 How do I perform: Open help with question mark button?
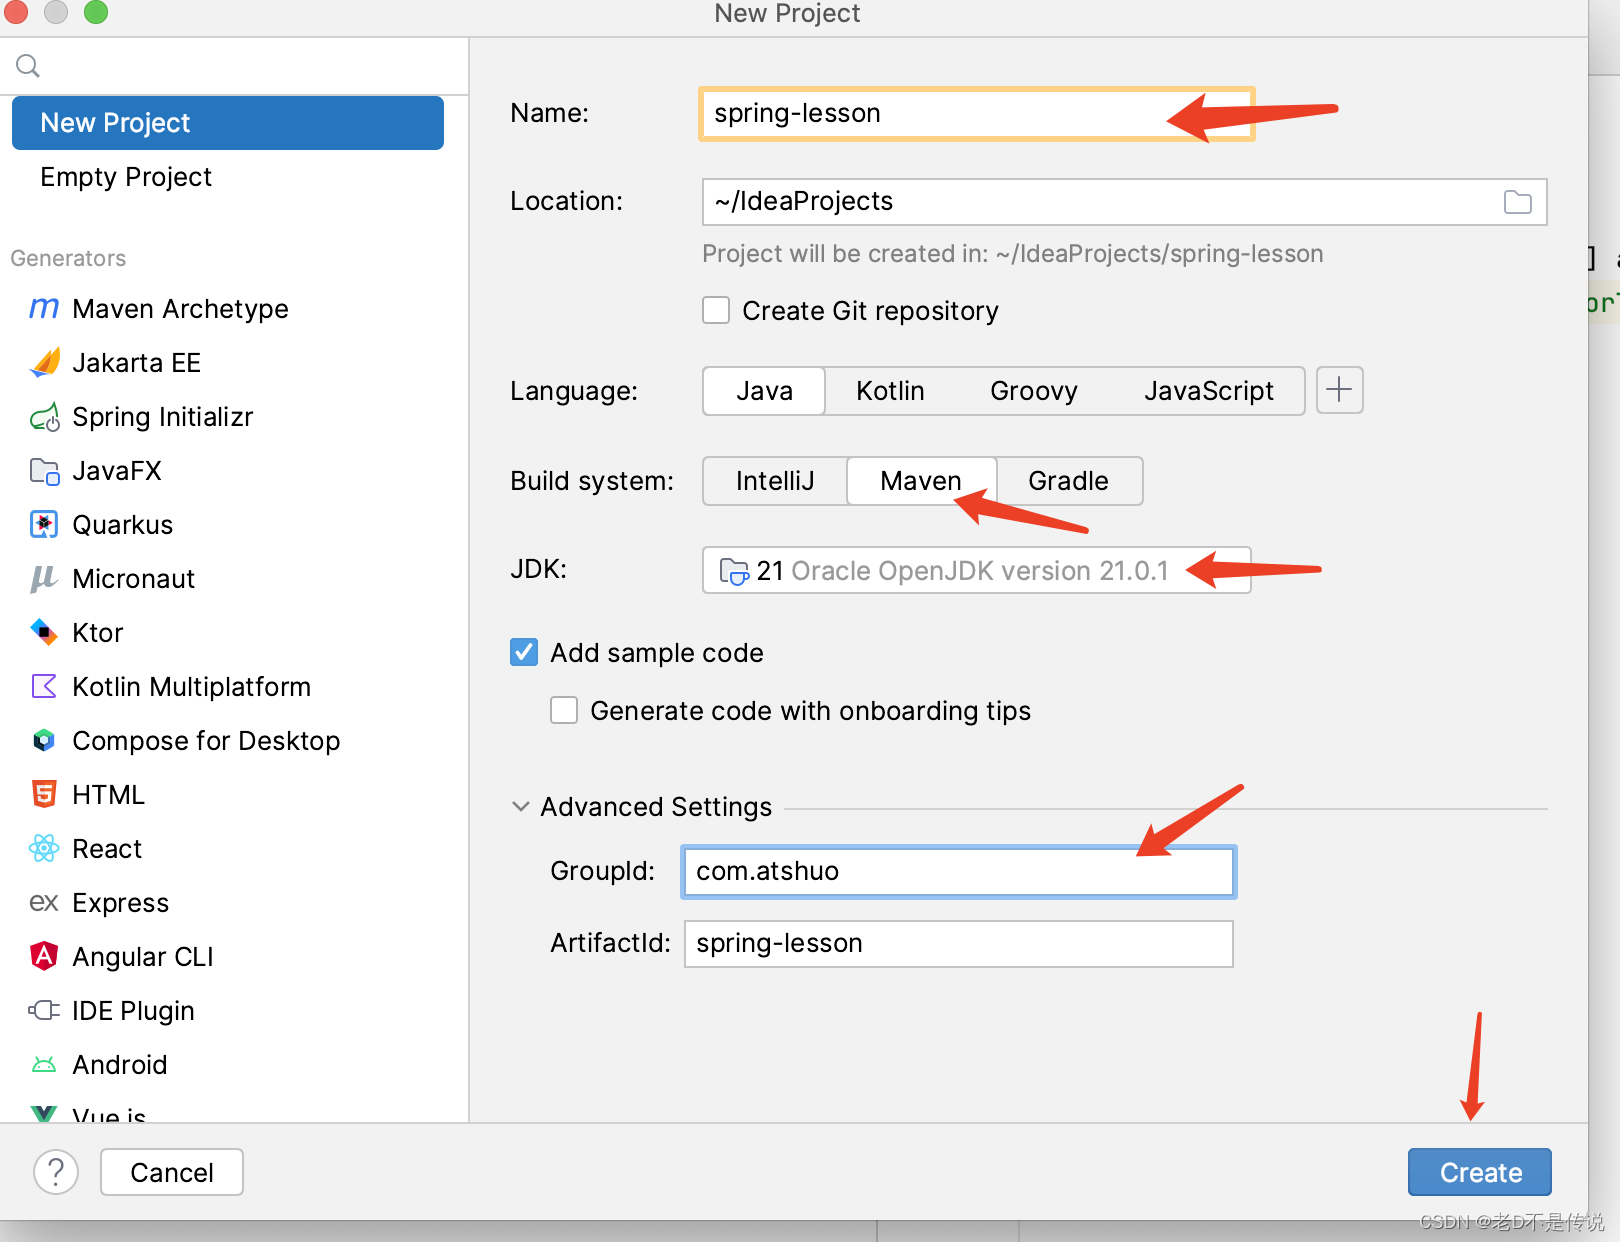point(56,1172)
